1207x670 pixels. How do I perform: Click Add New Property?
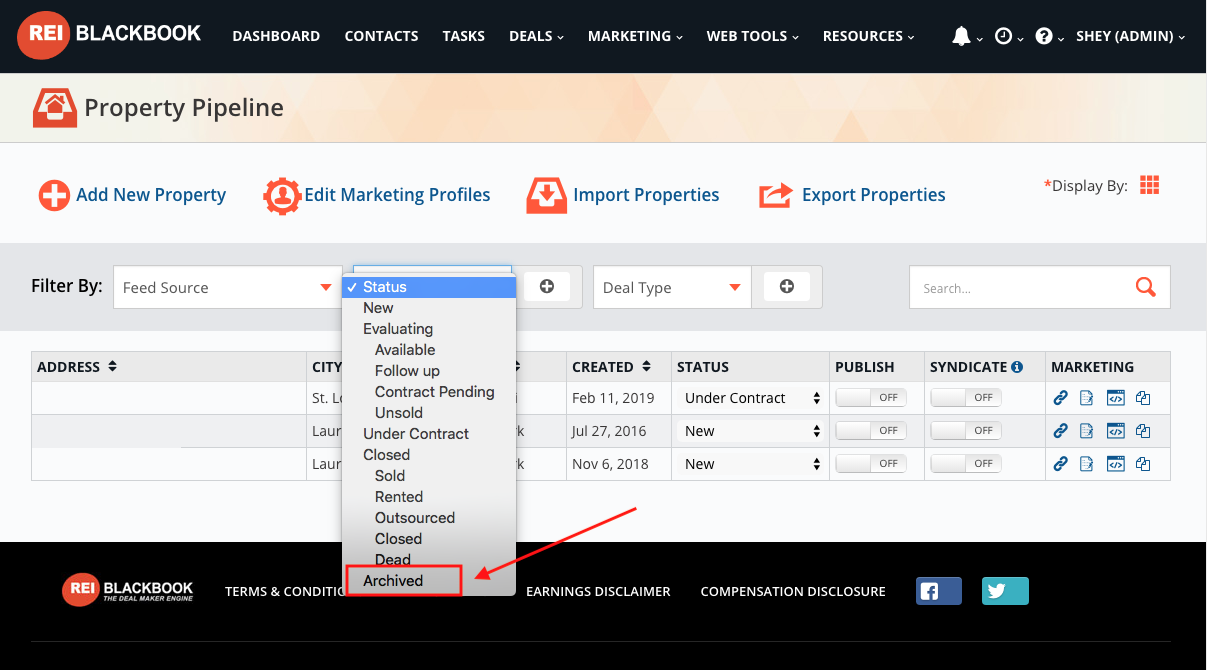(132, 195)
